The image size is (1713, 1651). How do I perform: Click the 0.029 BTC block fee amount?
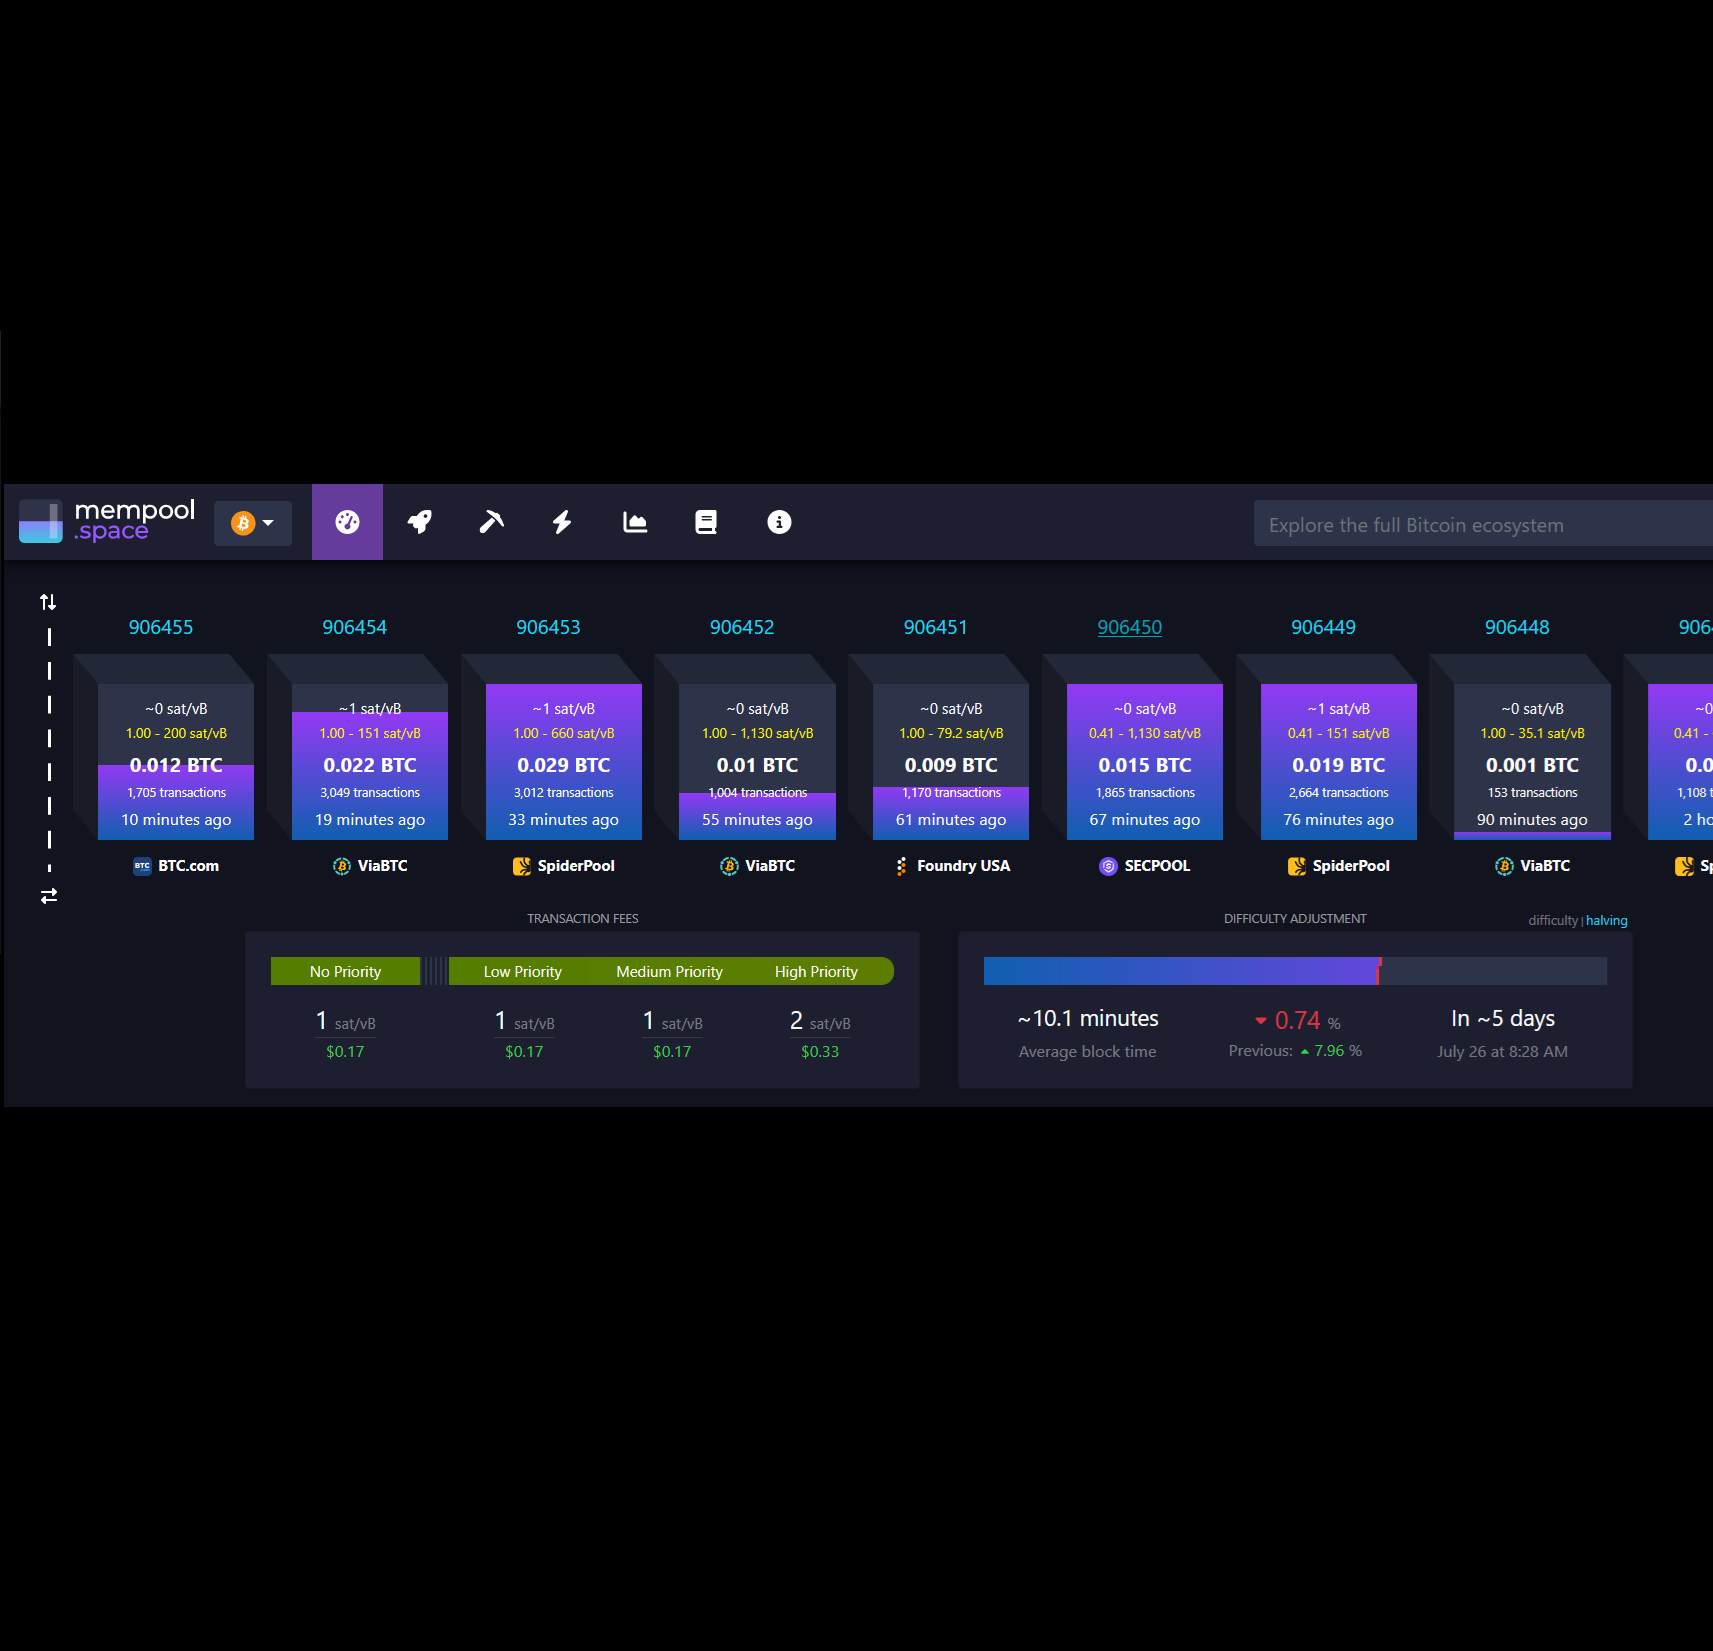point(564,765)
